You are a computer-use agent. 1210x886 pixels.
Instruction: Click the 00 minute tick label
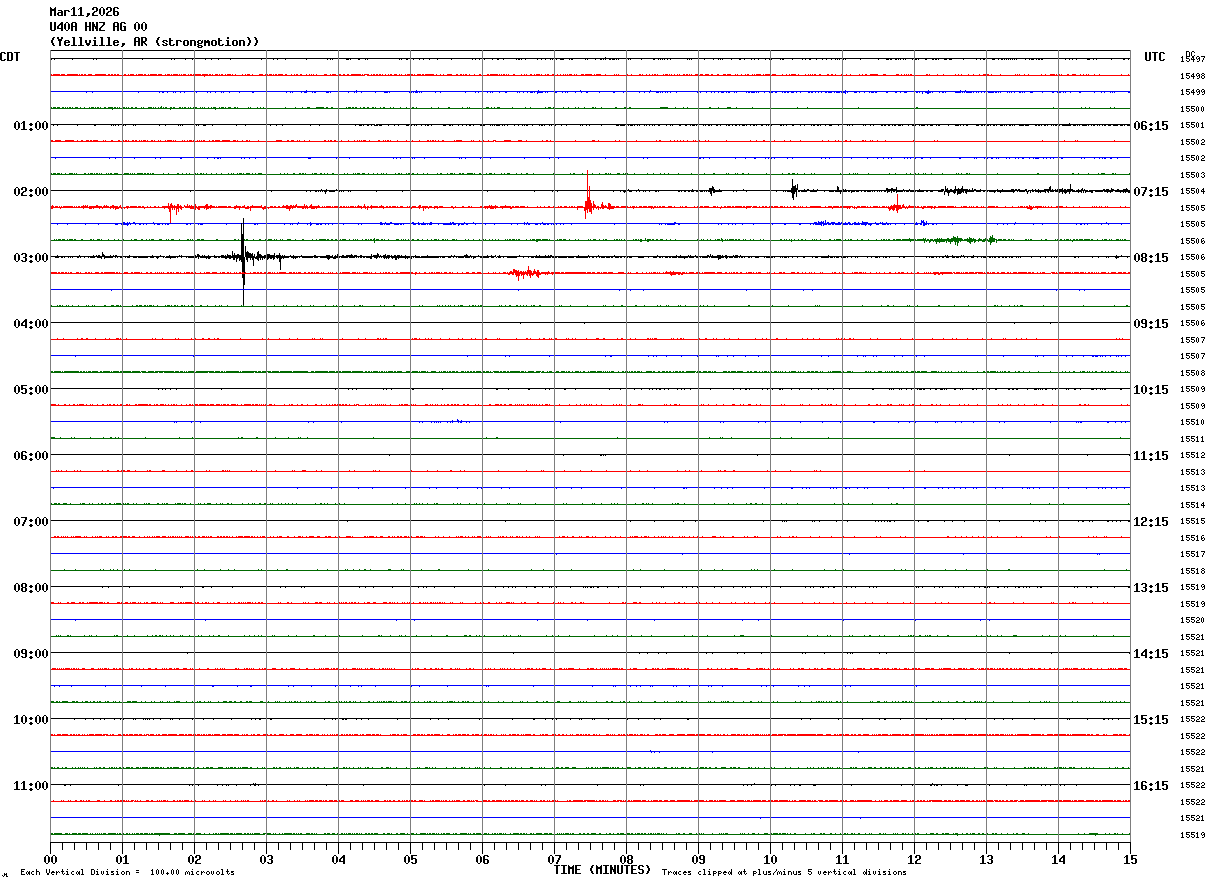(x=50, y=859)
